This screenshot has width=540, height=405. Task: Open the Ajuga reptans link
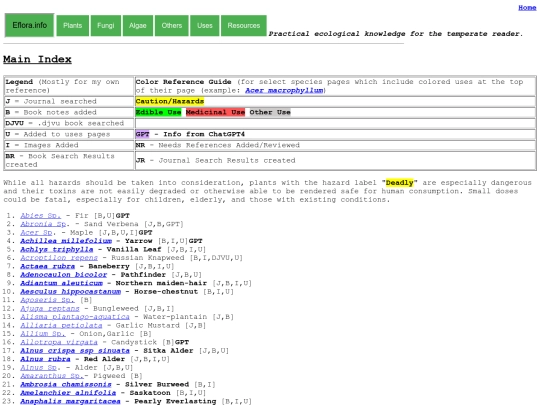click(x=50, y=309)
